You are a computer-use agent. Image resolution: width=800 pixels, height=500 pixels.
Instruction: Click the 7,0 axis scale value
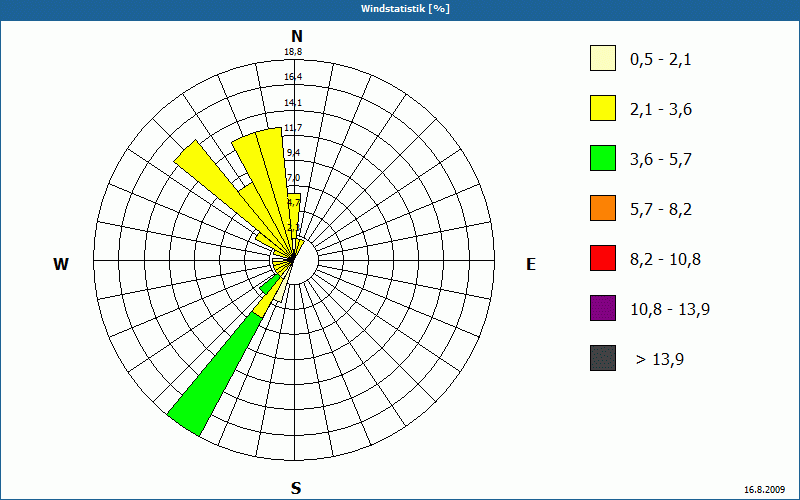pyautogui.click(x=293, y=178)
